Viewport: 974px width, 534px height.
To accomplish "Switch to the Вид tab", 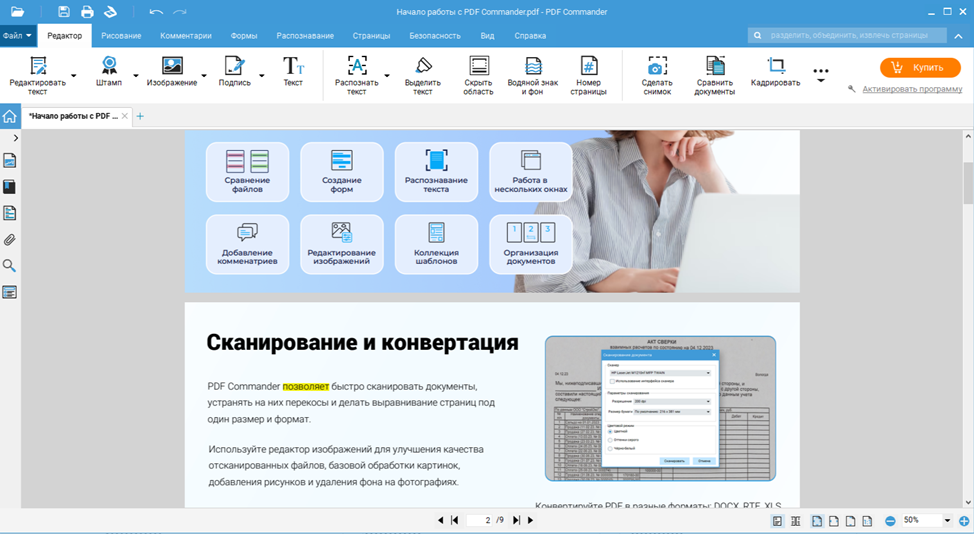I will click(x=488, y=35).
